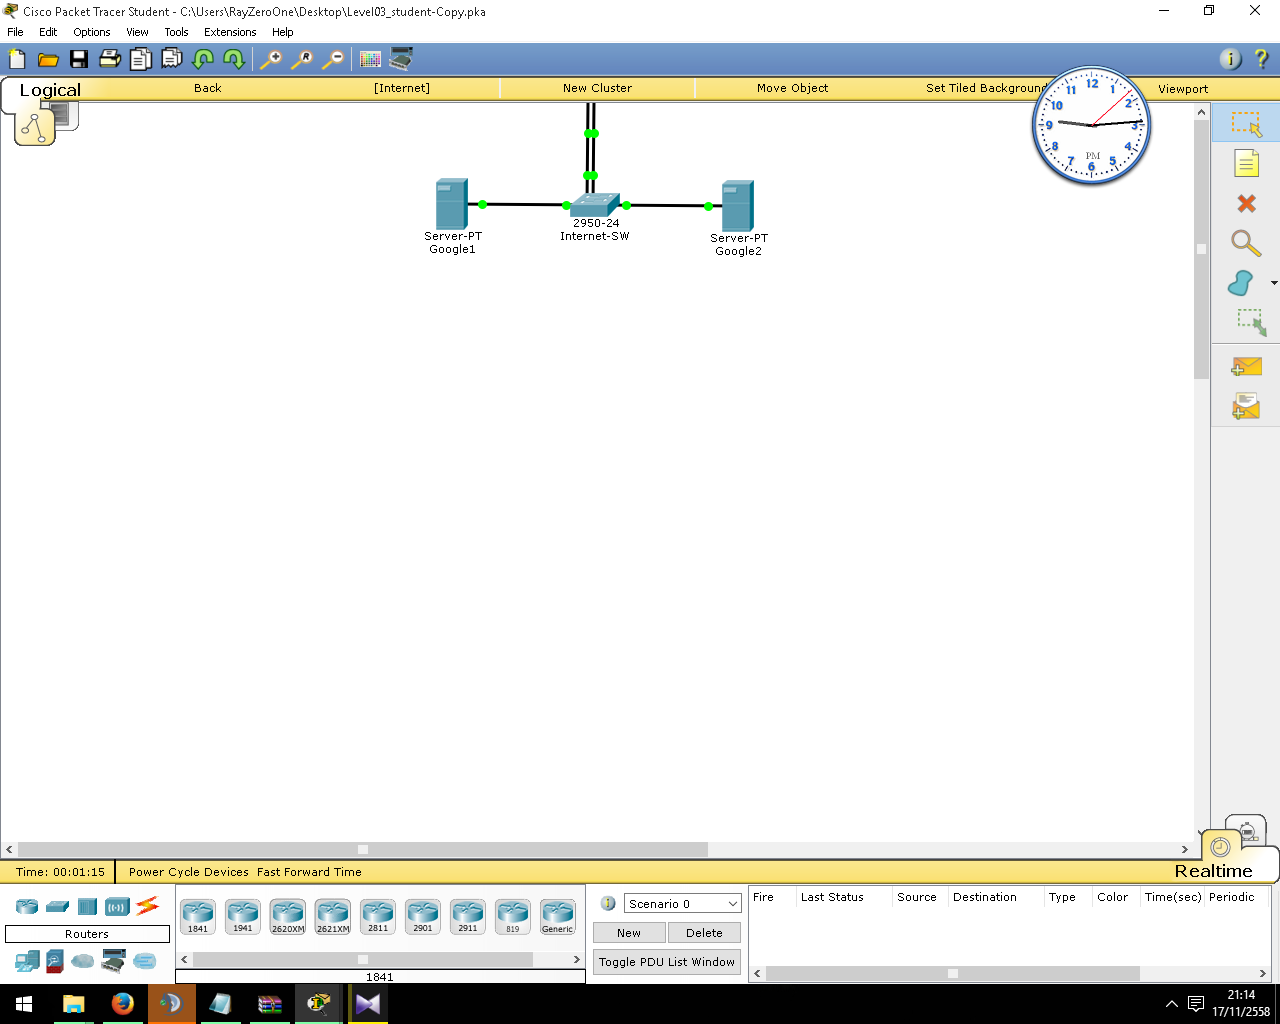The height and width of the screenshot is (1024, 1280).
Task: Activate the Delete tool (red X)
Action: point(1246,203)
